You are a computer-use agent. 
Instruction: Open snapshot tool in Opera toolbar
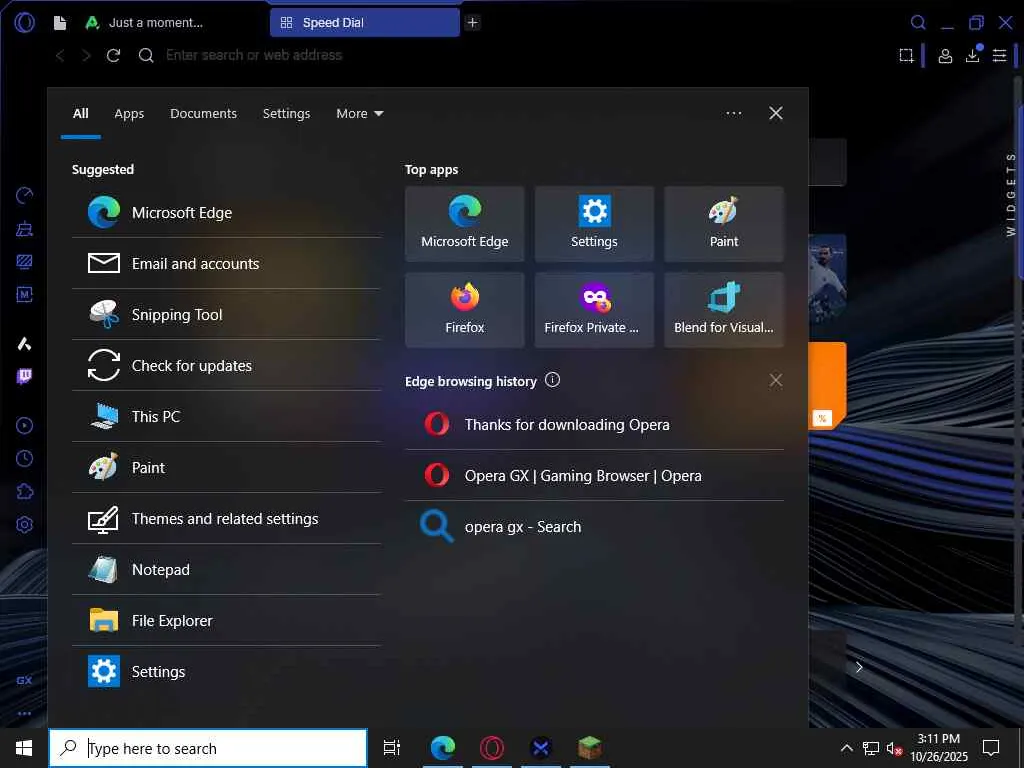pyautogui.click(x=906, y=56)
